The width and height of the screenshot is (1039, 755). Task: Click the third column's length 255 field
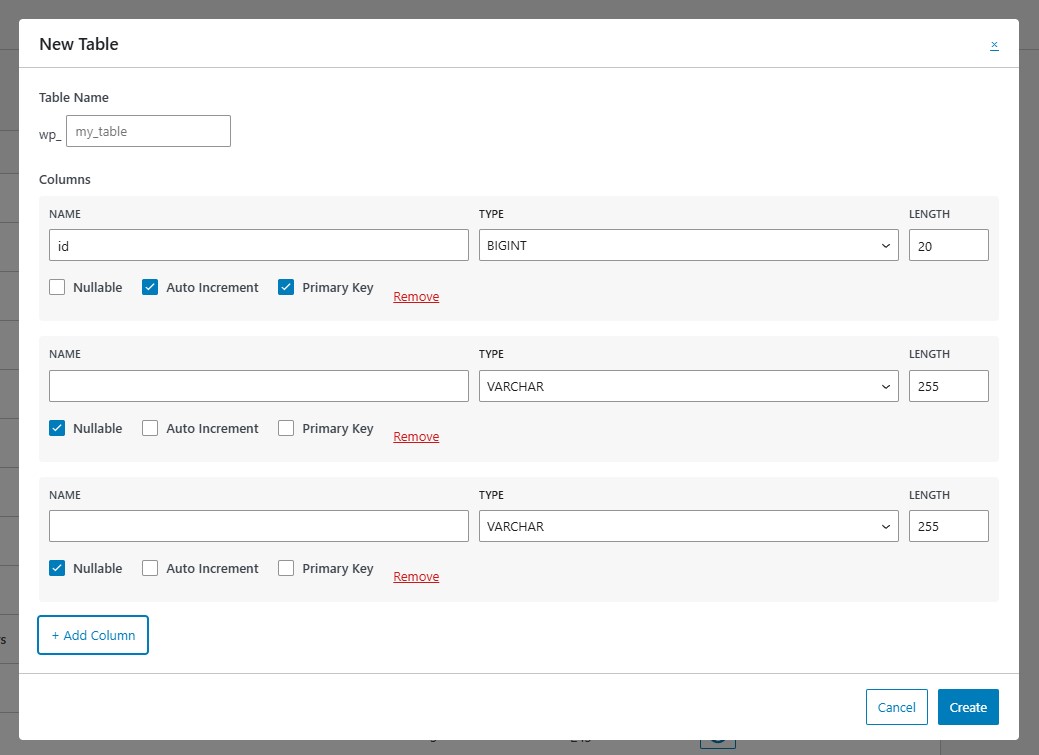tap(948, 526)
